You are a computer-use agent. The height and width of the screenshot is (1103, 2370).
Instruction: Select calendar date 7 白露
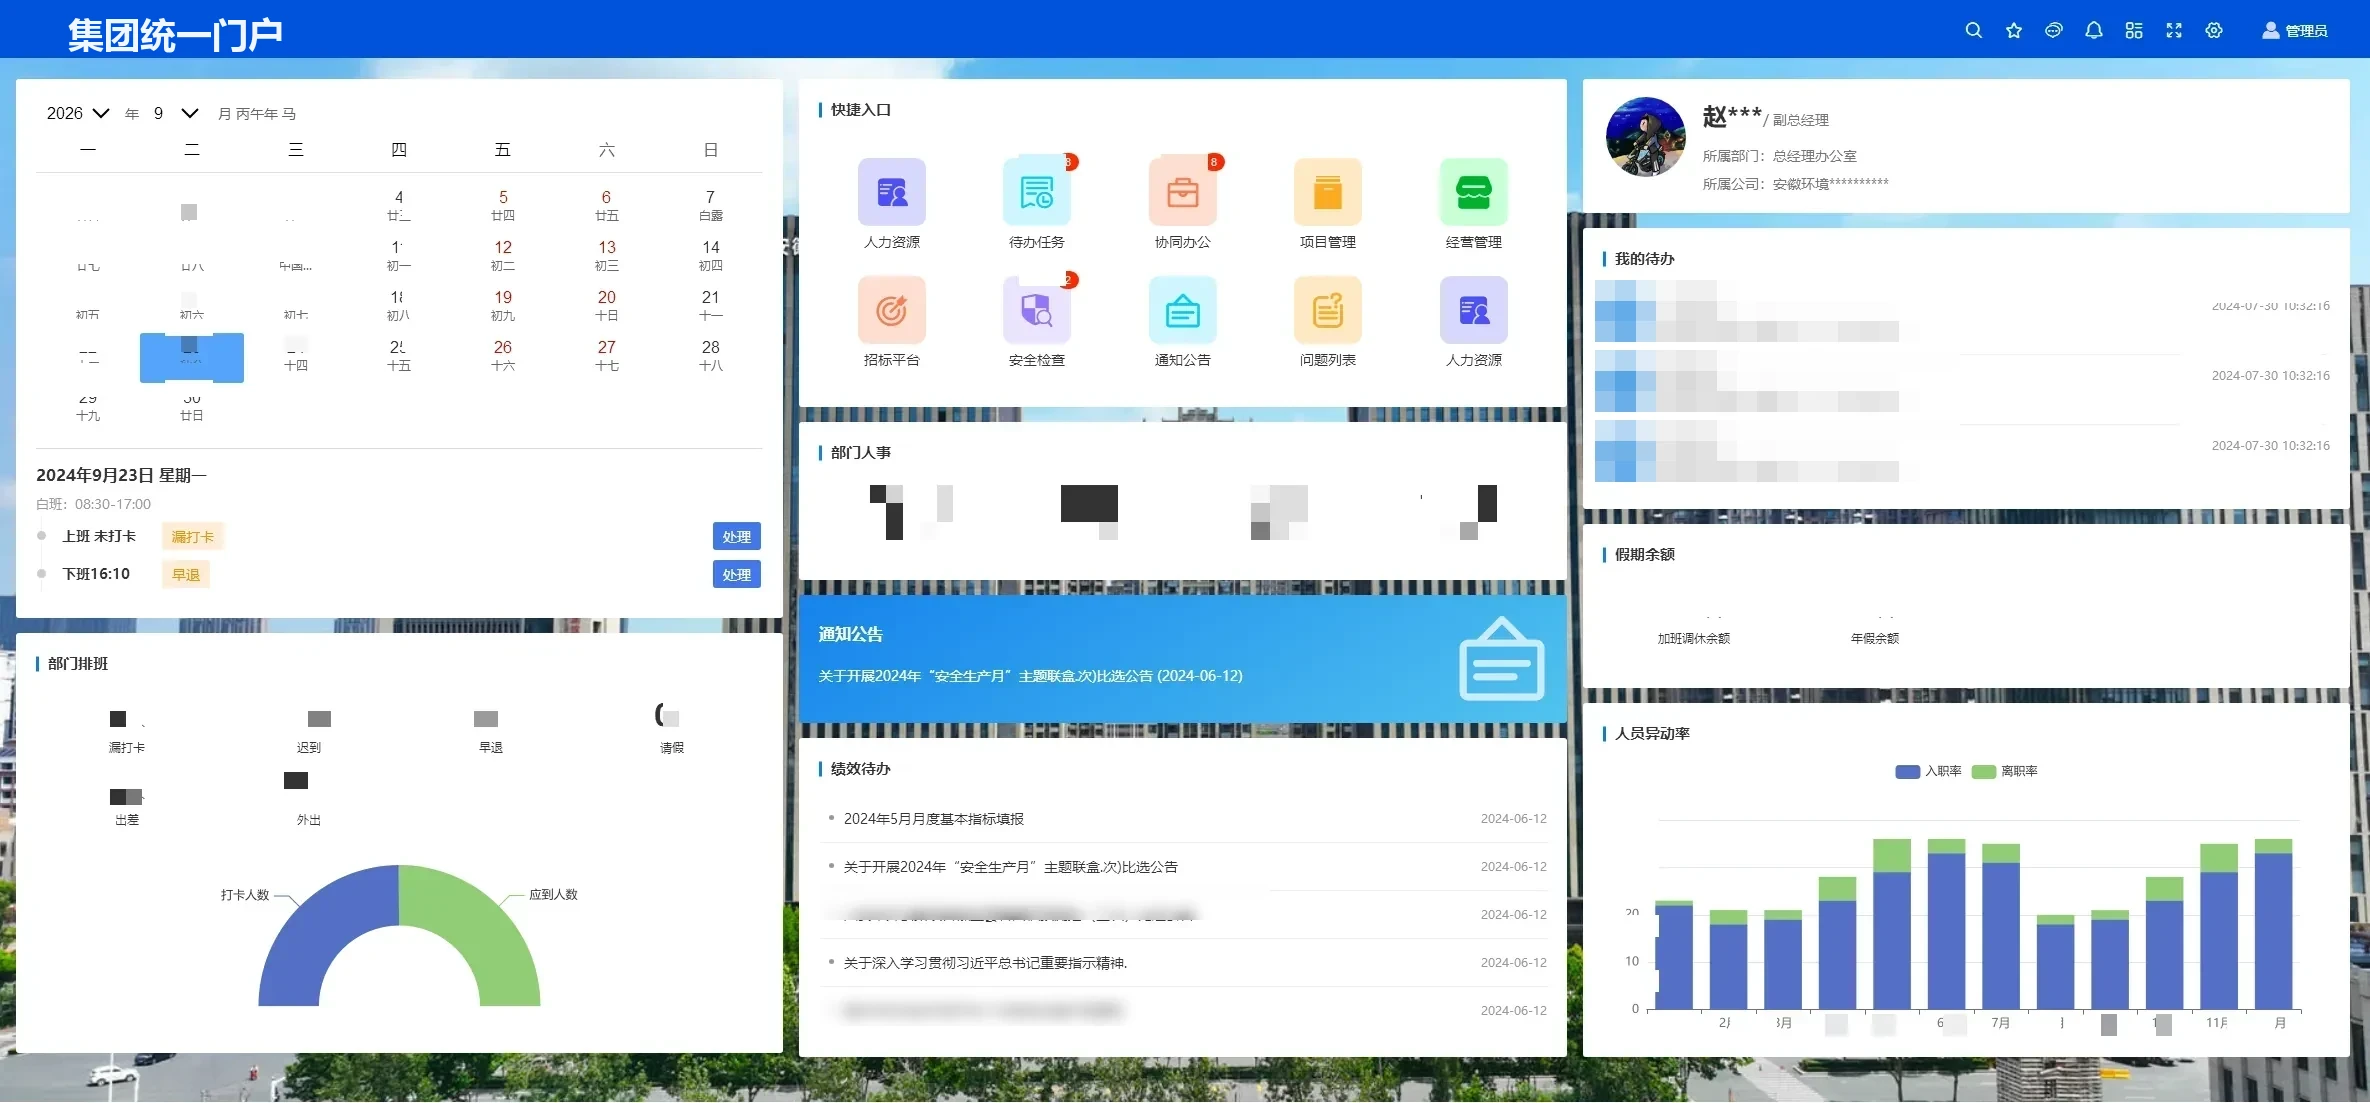point(711,205)
